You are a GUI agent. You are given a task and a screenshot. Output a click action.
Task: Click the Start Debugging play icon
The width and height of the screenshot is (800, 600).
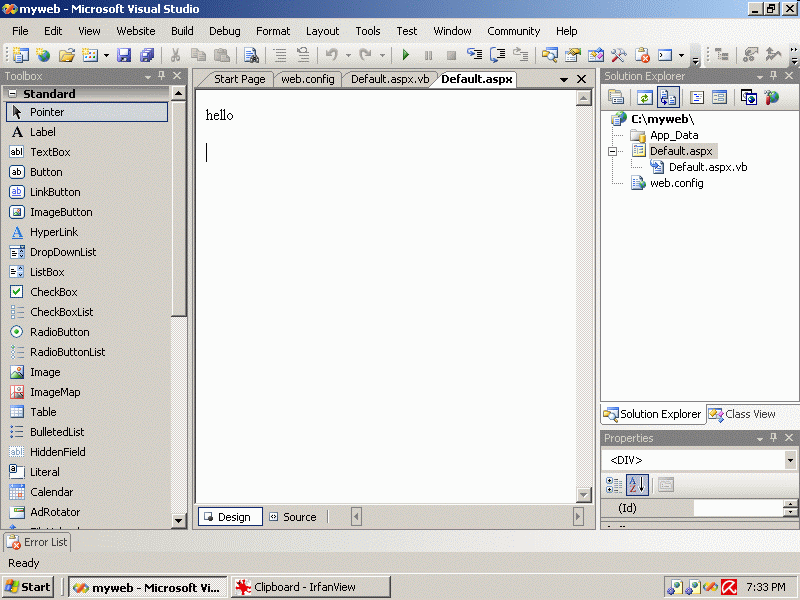click(x=406, y=55)
